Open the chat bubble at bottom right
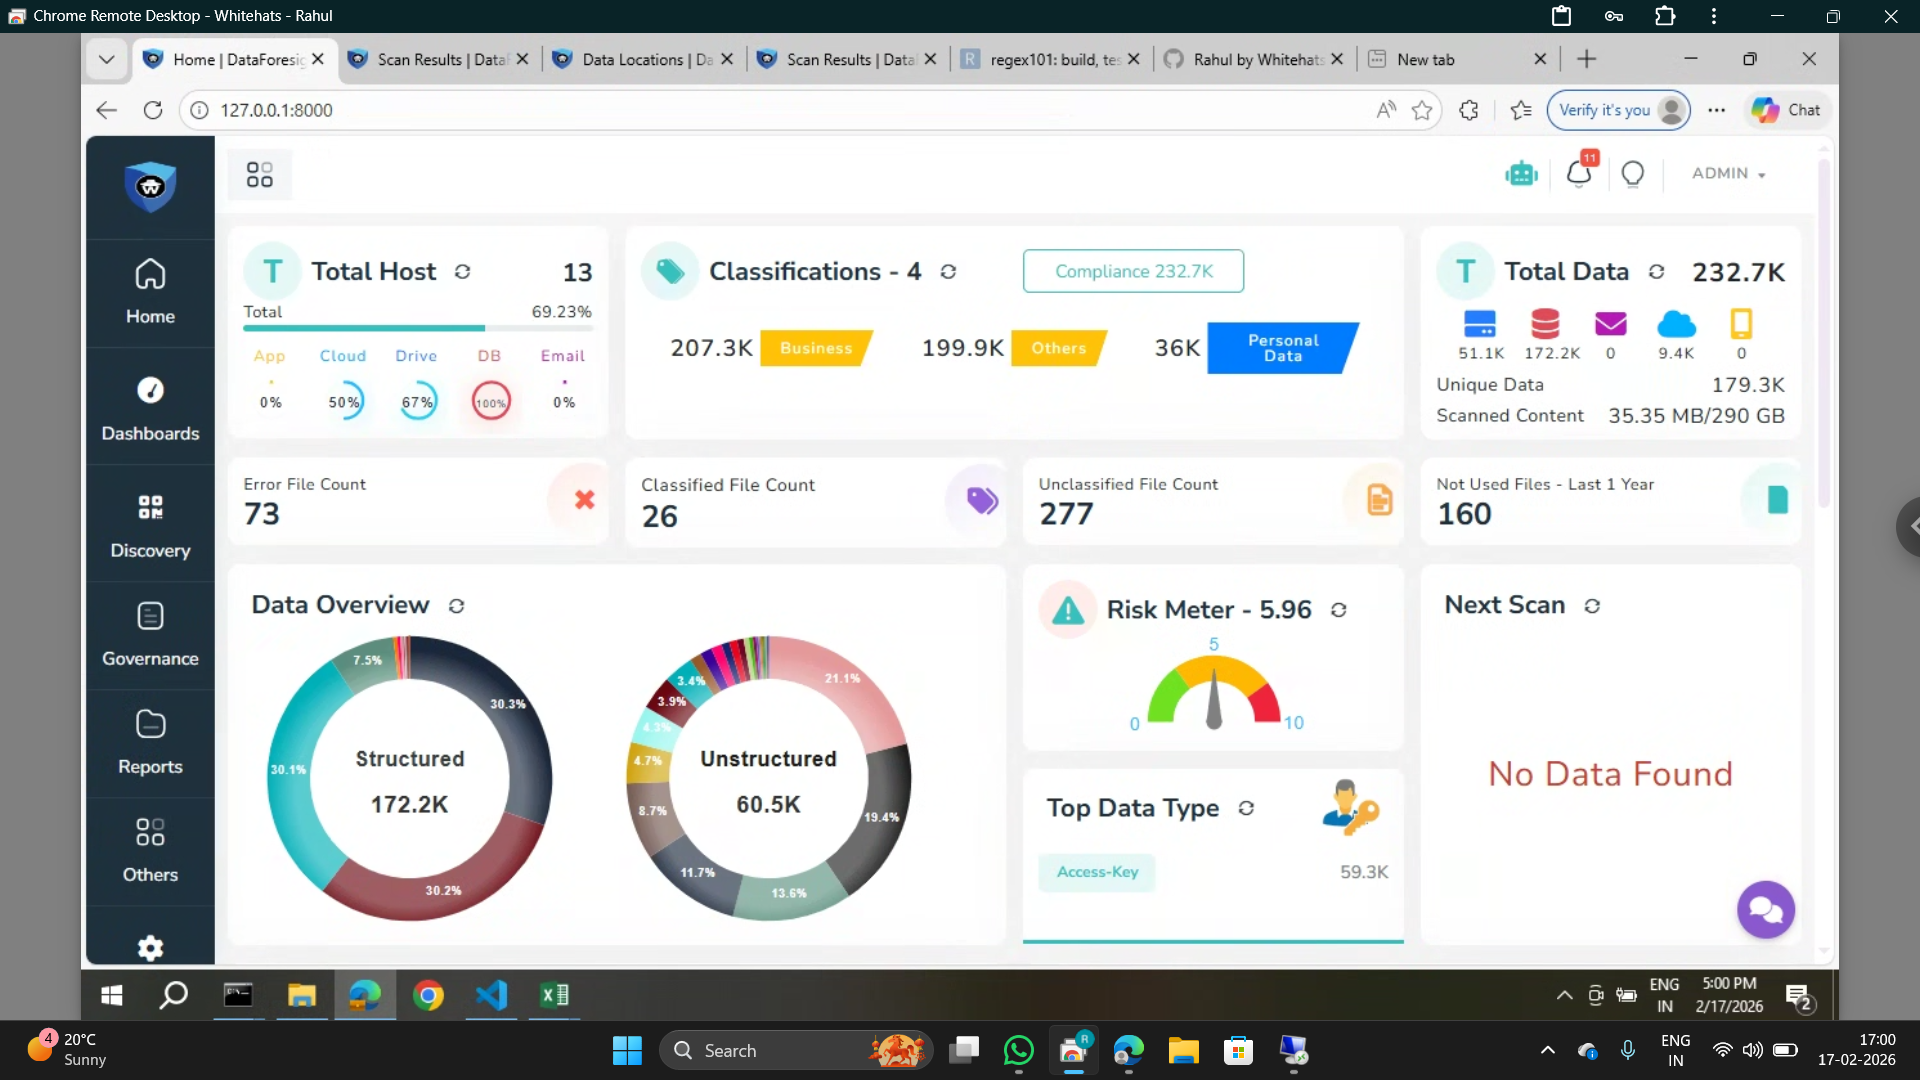The image size is (1920, 1080). click(x=1766, y=910)
